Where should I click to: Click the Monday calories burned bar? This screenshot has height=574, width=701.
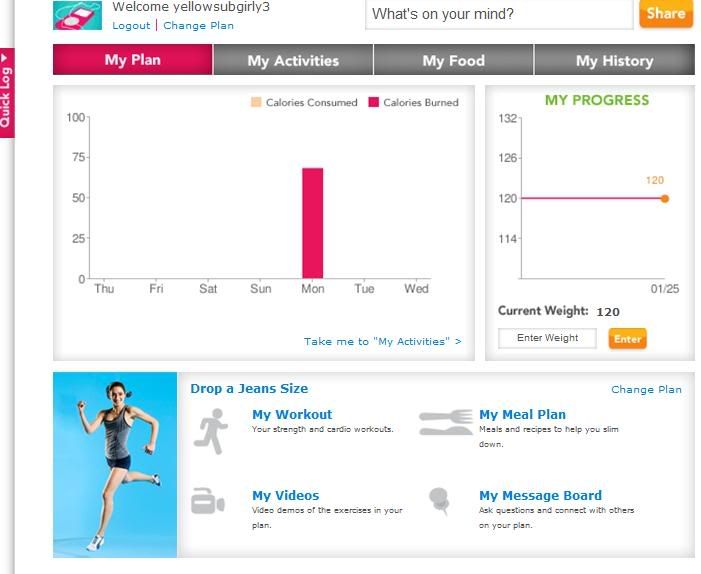coord(313,223)
